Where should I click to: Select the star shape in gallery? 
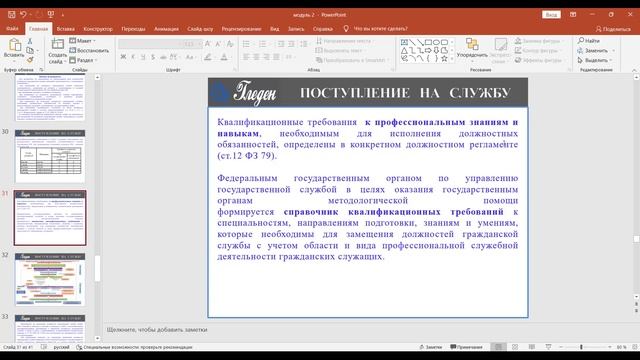coord(444,59)
